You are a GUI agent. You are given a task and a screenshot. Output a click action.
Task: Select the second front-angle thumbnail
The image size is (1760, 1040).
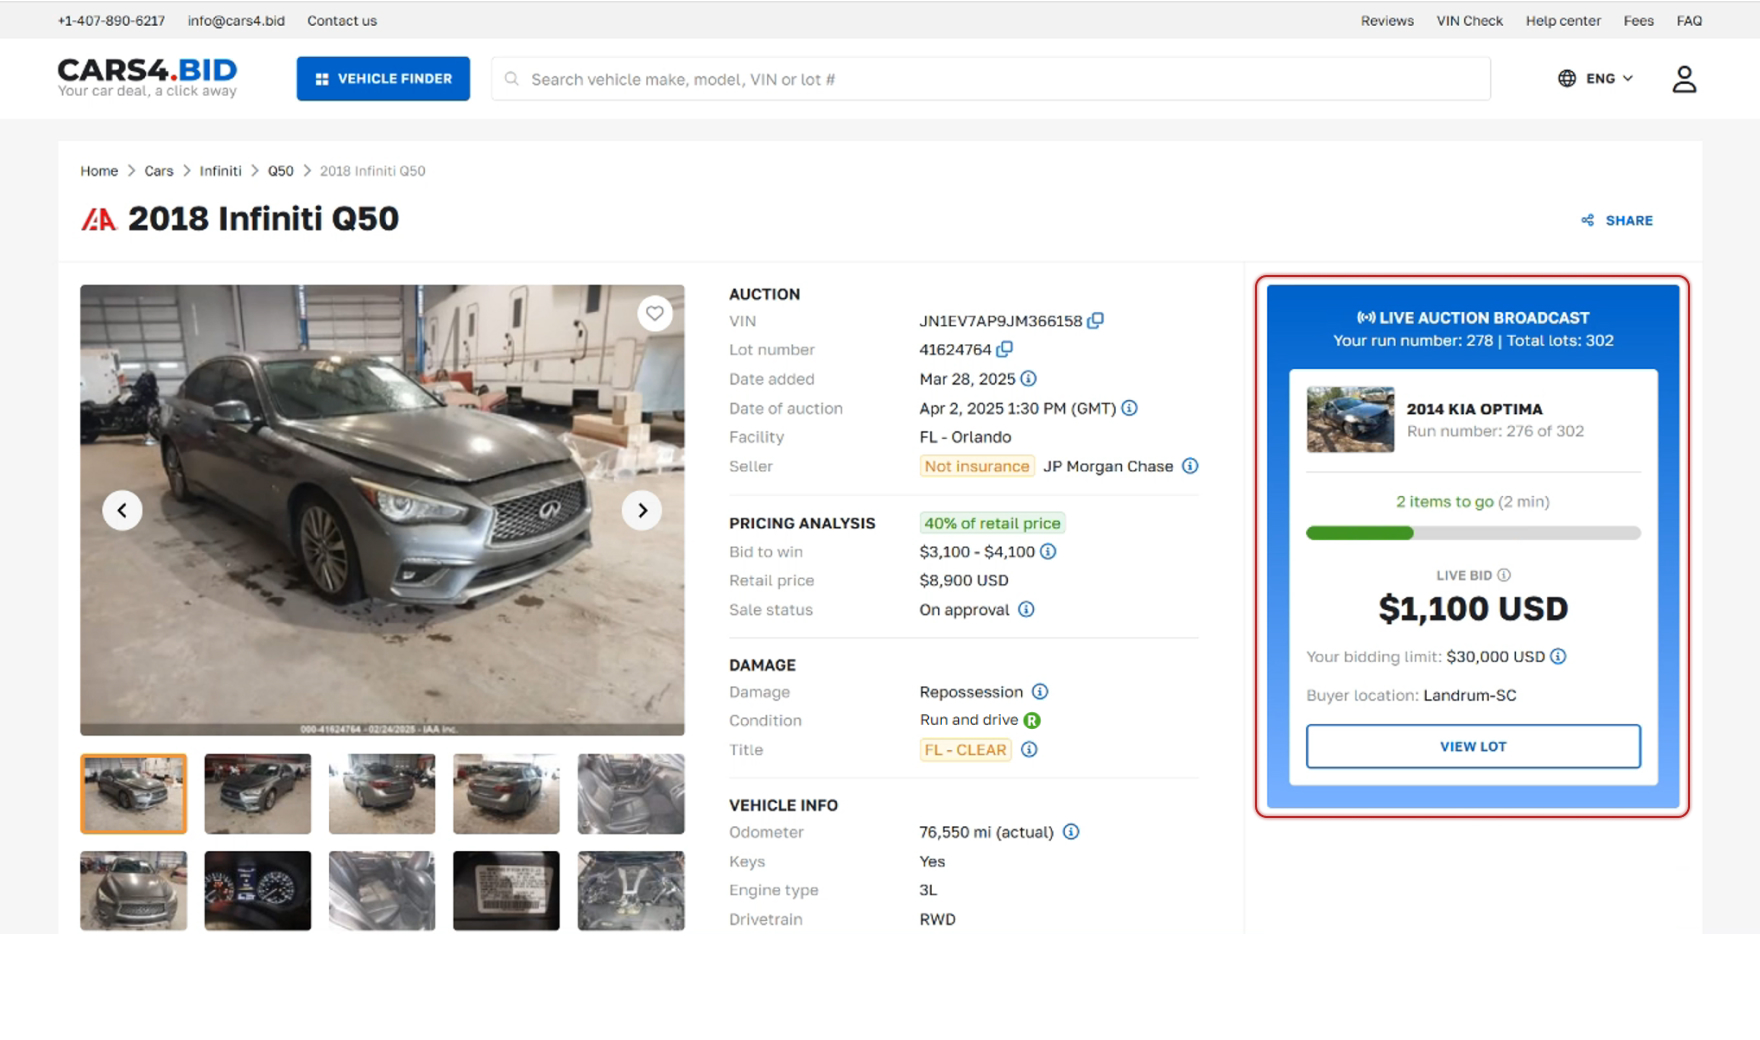[x=258, y=794]
